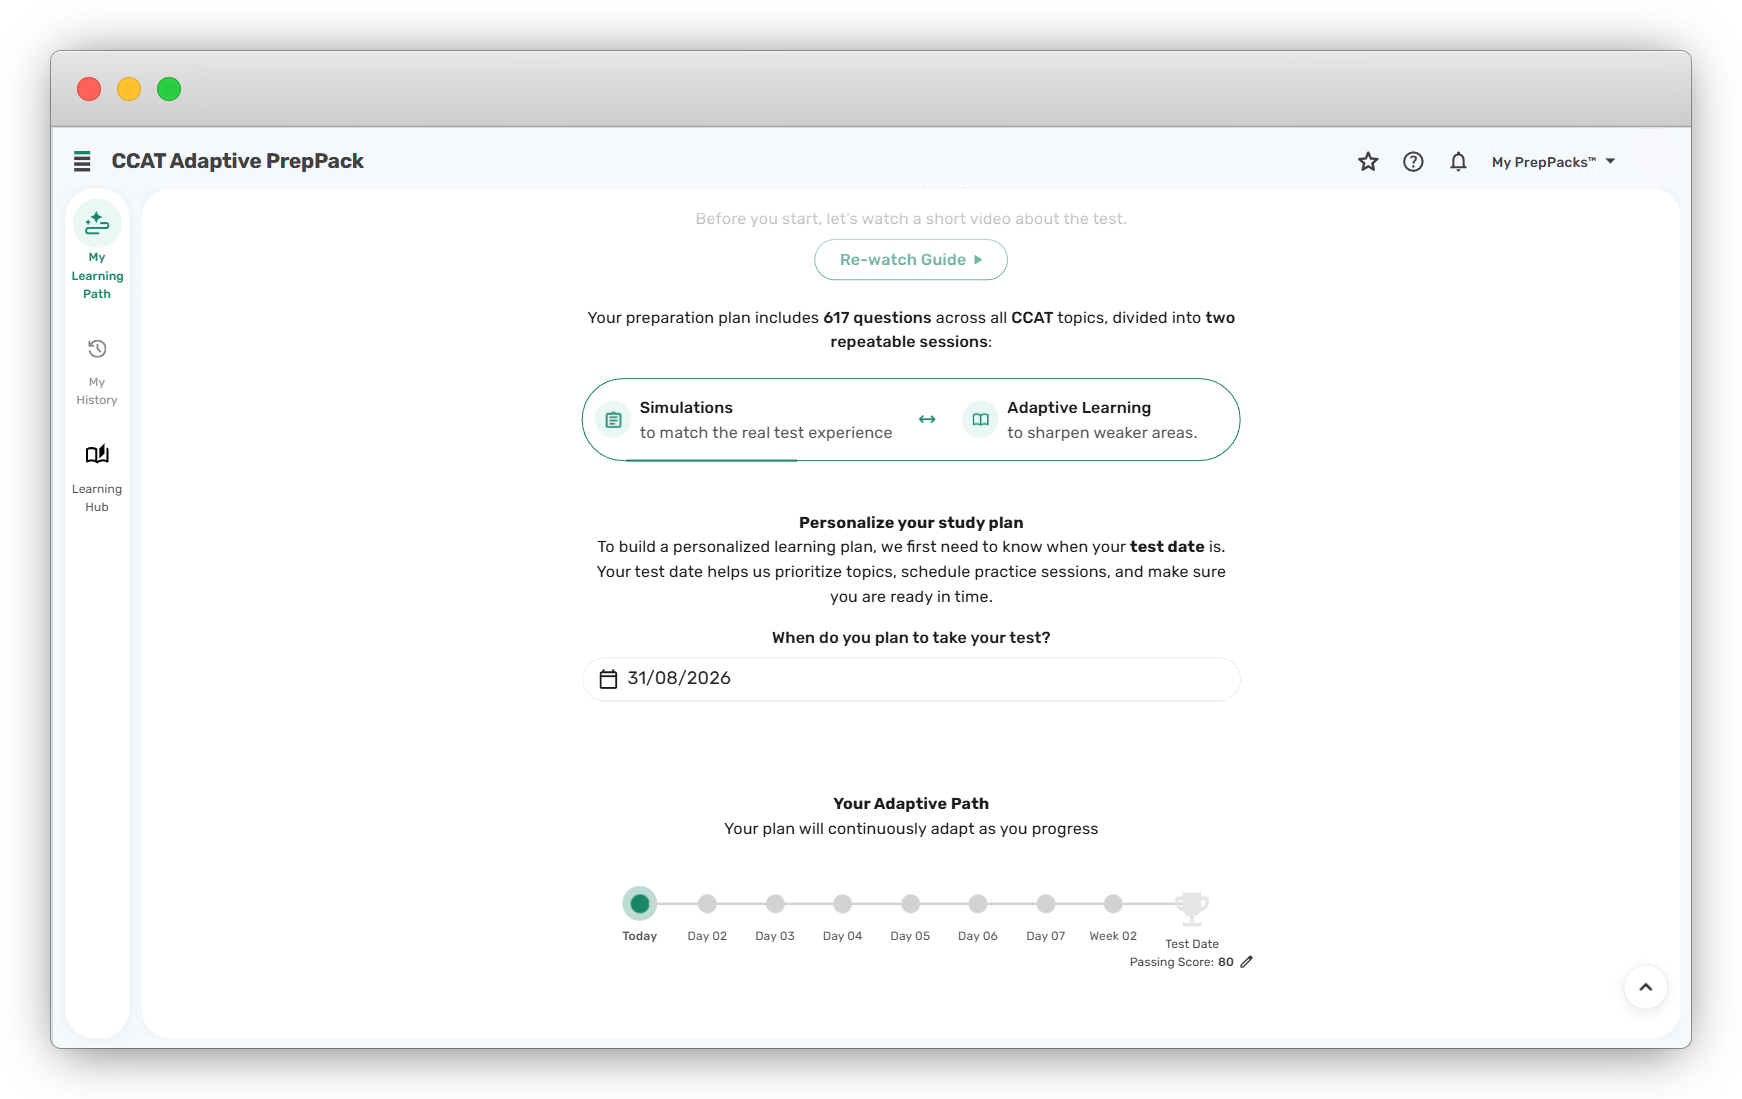Click the 'Passing Score: 80' text
1742x1099 pixels.
[x=1182, y=962]
